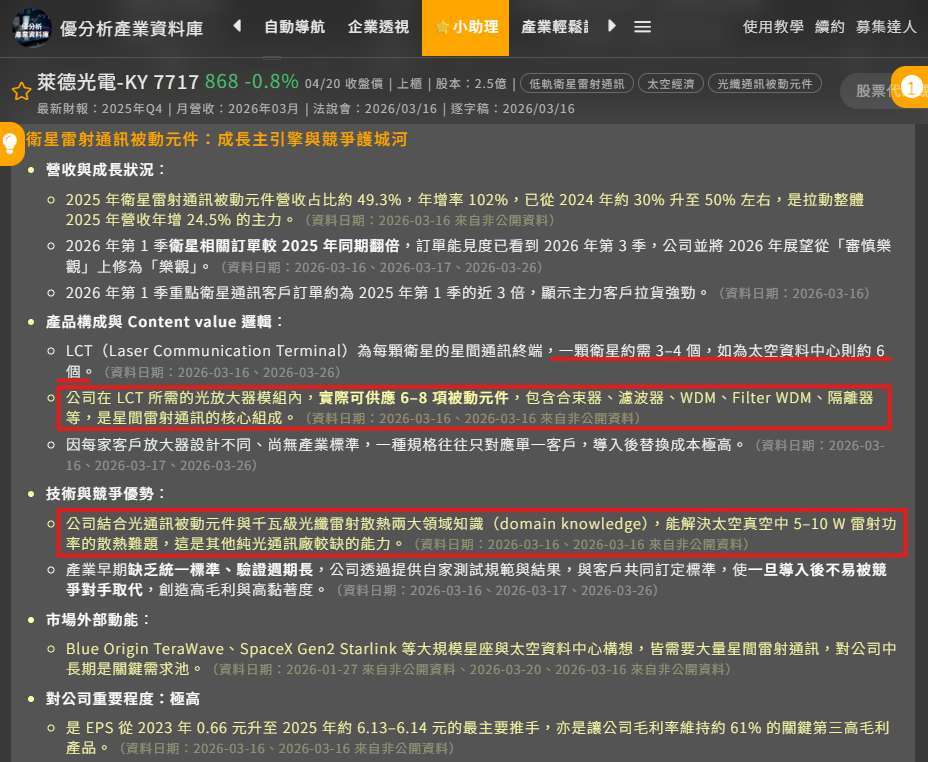This screenshot has height=762, width=928.
Task: Click the orange notification badge showing 1
Action: (911, 87)
